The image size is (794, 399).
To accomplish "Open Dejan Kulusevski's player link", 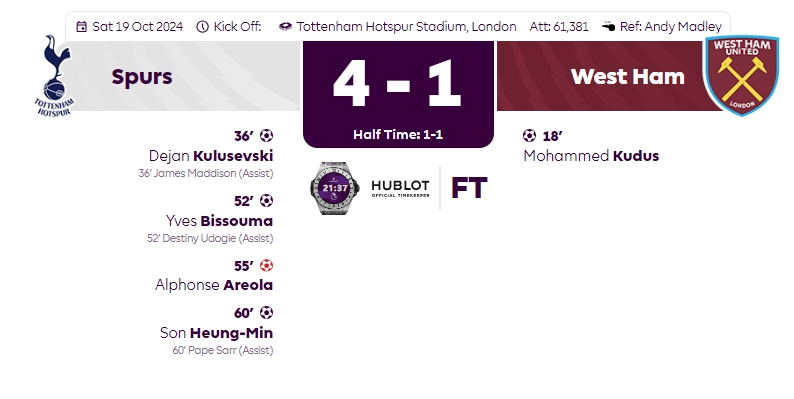I will point(211,155).
